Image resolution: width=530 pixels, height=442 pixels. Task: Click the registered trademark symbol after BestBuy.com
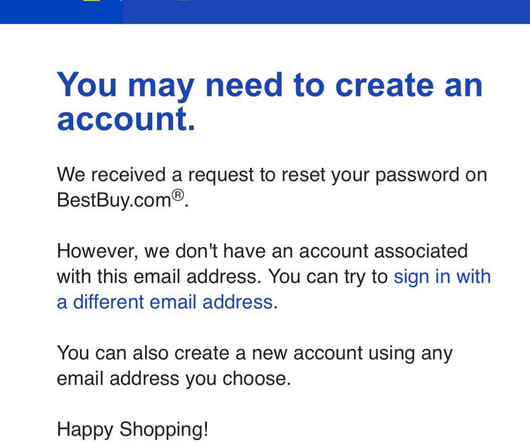(178, 195)
